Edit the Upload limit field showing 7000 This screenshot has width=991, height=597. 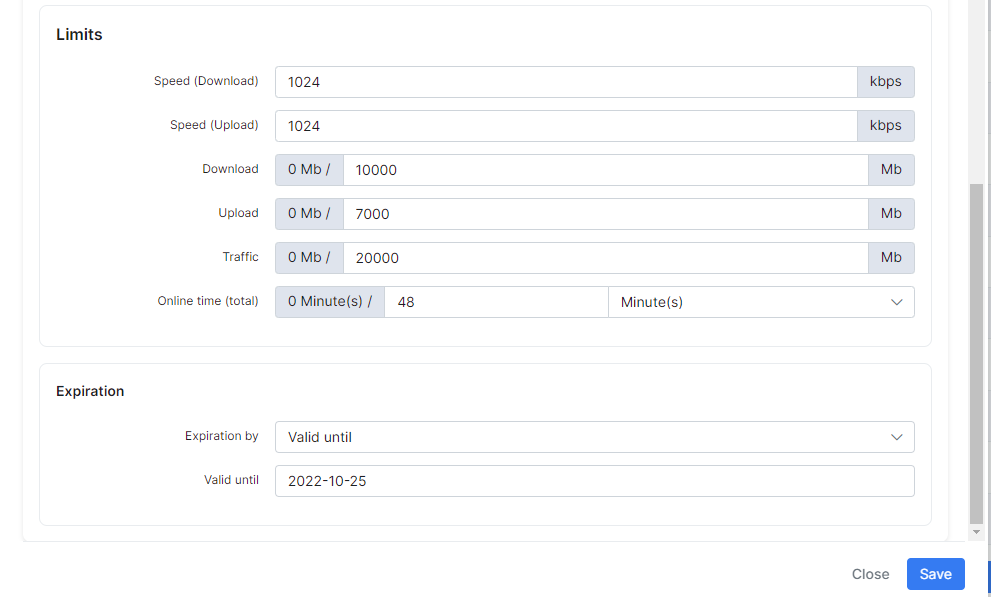pyautogui.click(x=605, y=214)
